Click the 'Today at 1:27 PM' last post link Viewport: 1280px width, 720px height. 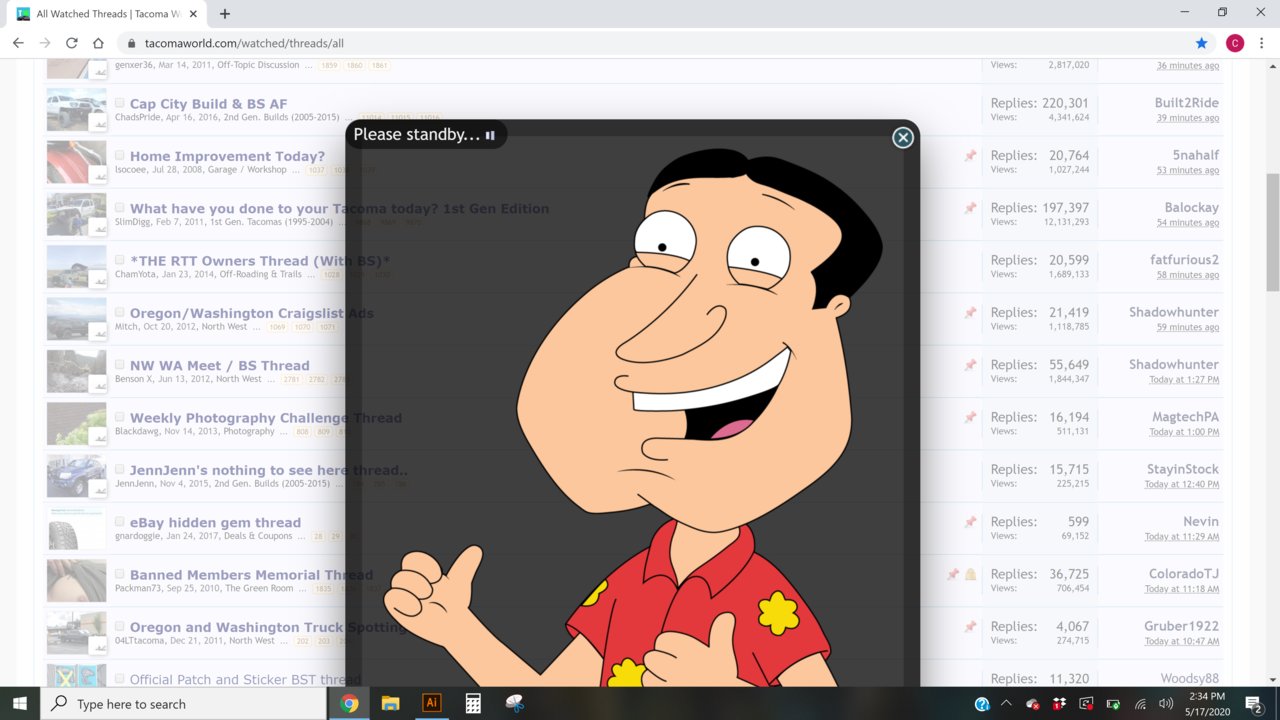click(1184, 380)
